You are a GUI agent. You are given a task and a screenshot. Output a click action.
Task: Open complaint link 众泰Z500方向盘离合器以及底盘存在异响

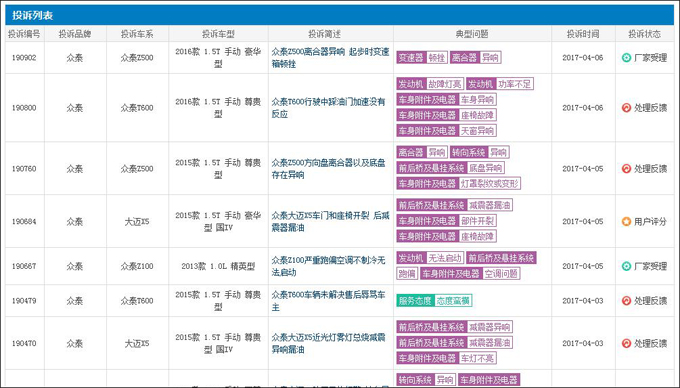pos(328,169)
